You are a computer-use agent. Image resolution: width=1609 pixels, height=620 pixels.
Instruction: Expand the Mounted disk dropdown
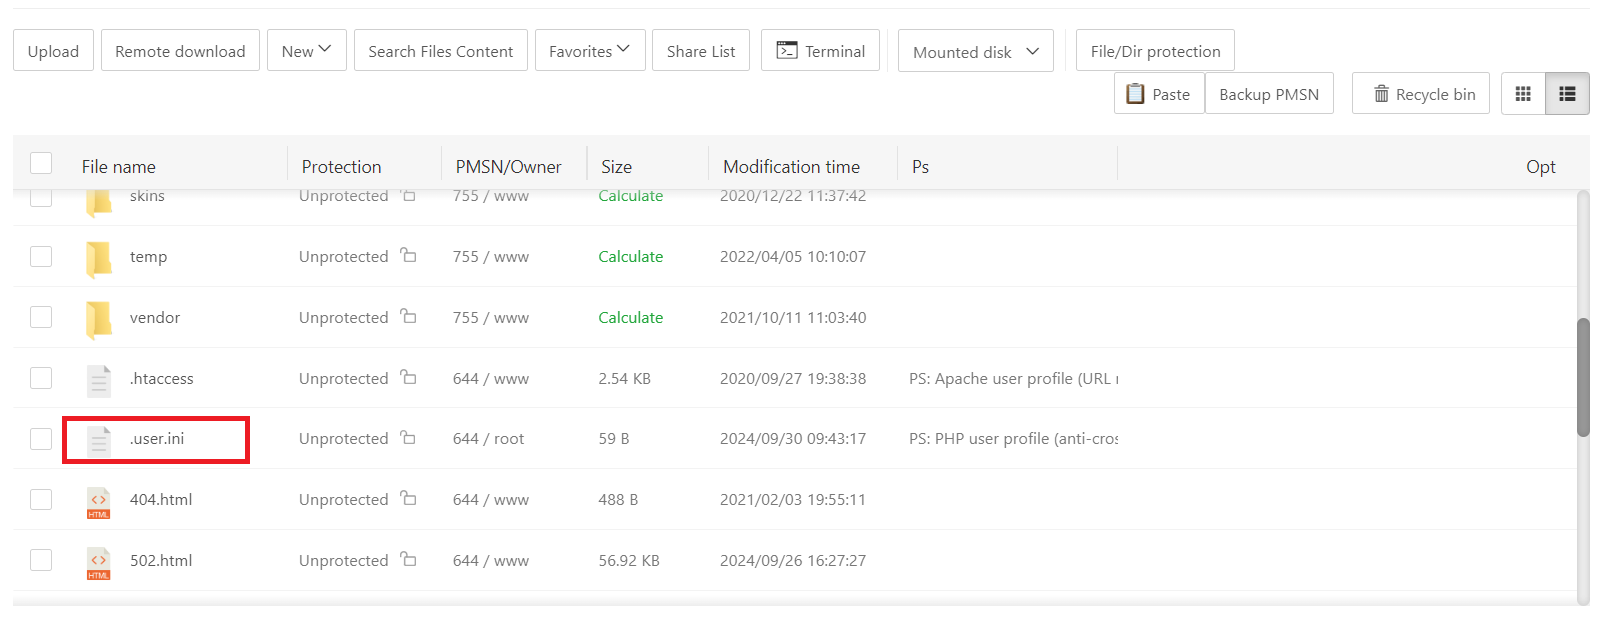tap(975, 52)
